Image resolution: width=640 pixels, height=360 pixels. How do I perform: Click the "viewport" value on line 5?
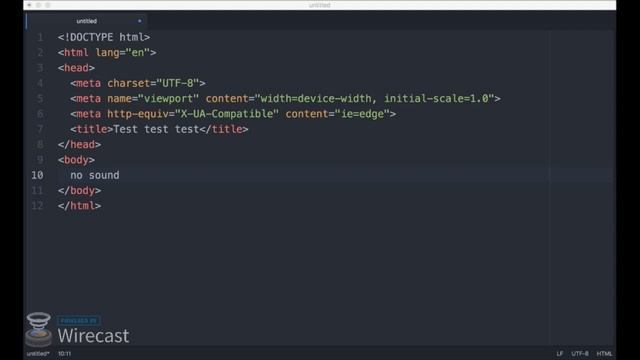[x=168, y=98]
